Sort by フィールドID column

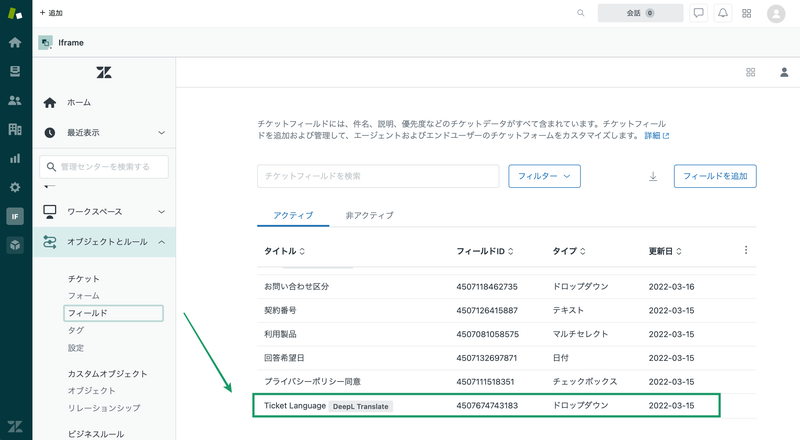485,251
